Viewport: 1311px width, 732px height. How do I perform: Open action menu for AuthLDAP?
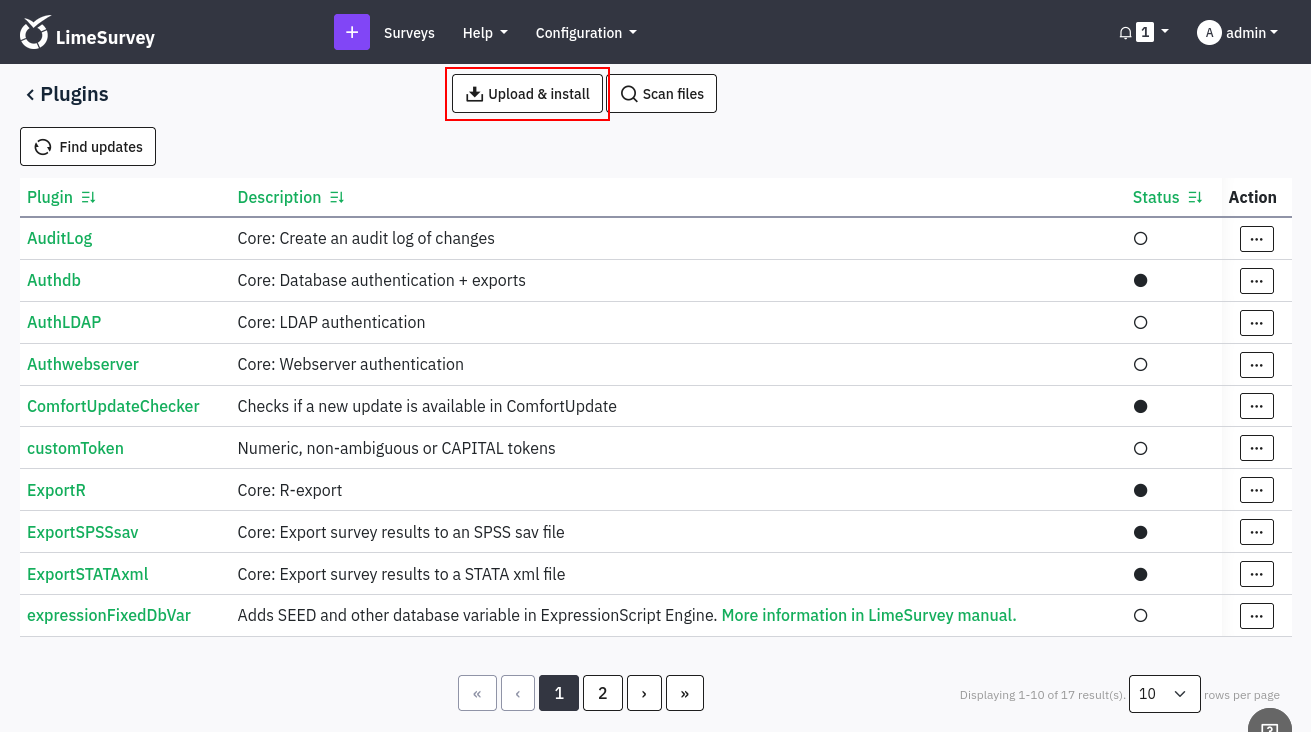pos(1257,323)
